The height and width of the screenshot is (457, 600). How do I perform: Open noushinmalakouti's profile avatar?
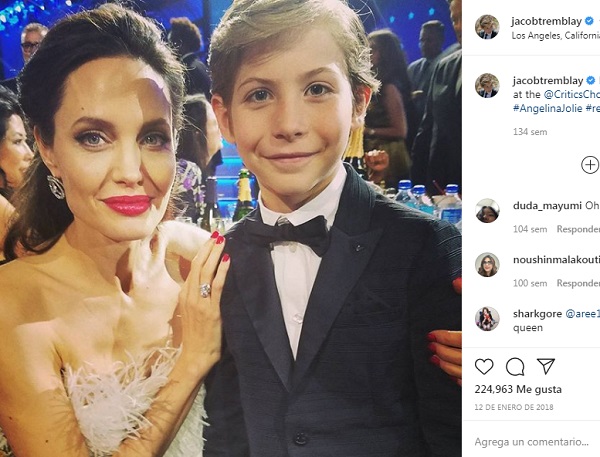[x=487, y=264]
